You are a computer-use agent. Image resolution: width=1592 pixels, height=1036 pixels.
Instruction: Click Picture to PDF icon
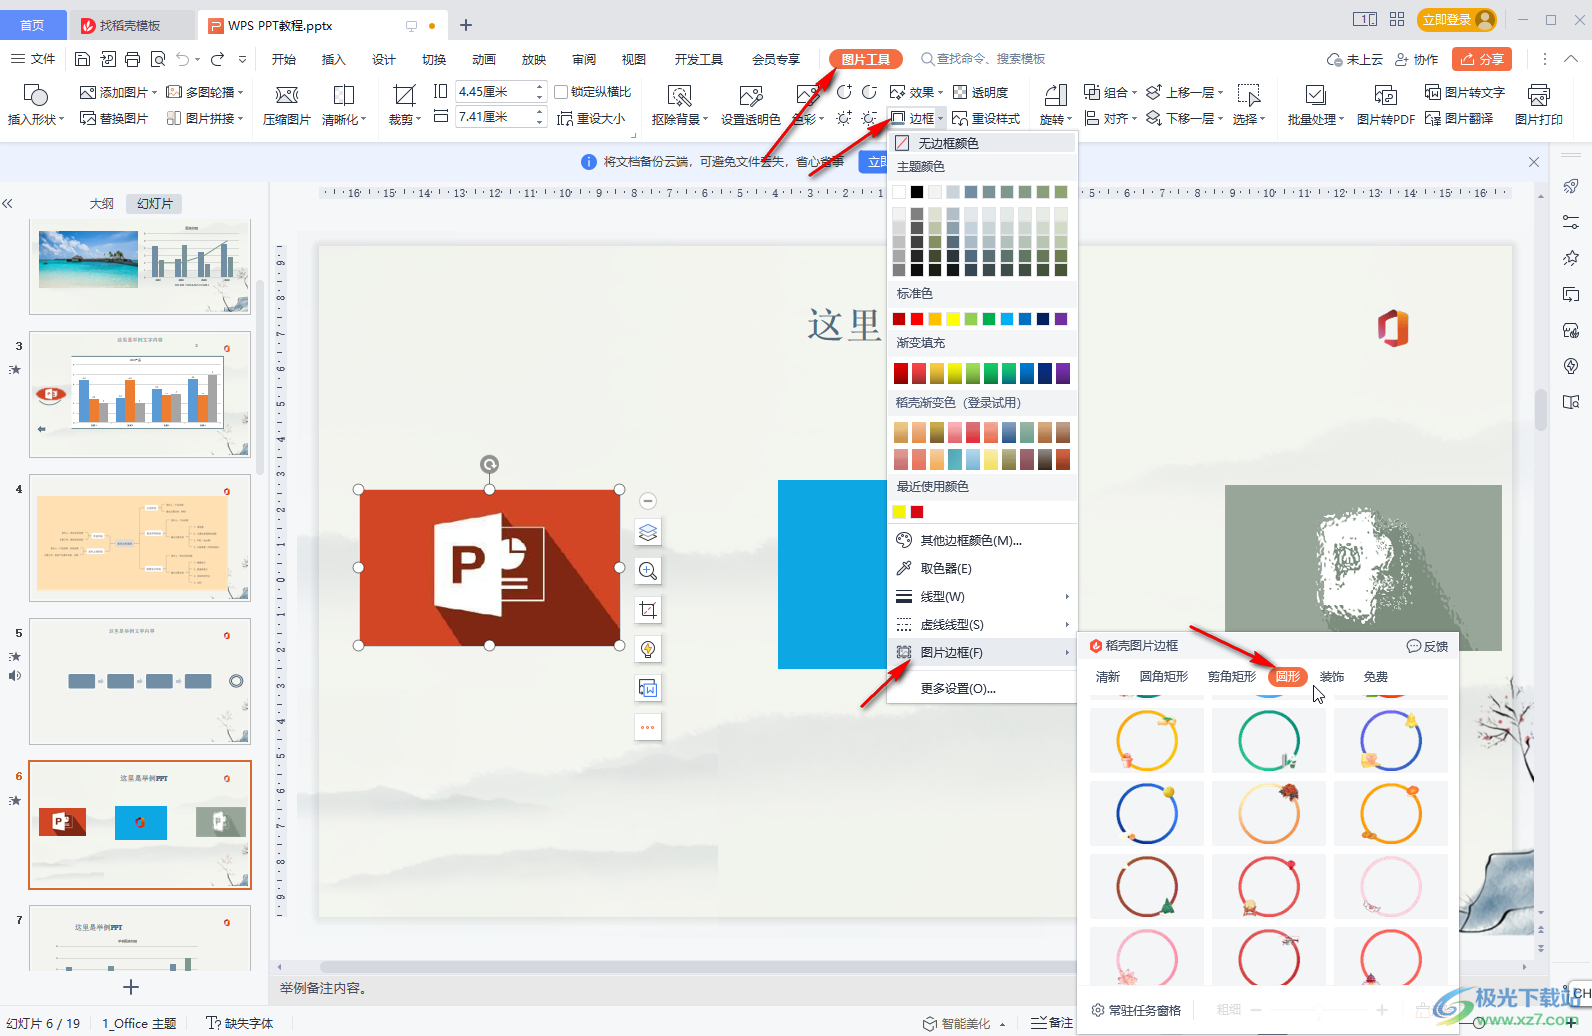tap(1385, 95)
